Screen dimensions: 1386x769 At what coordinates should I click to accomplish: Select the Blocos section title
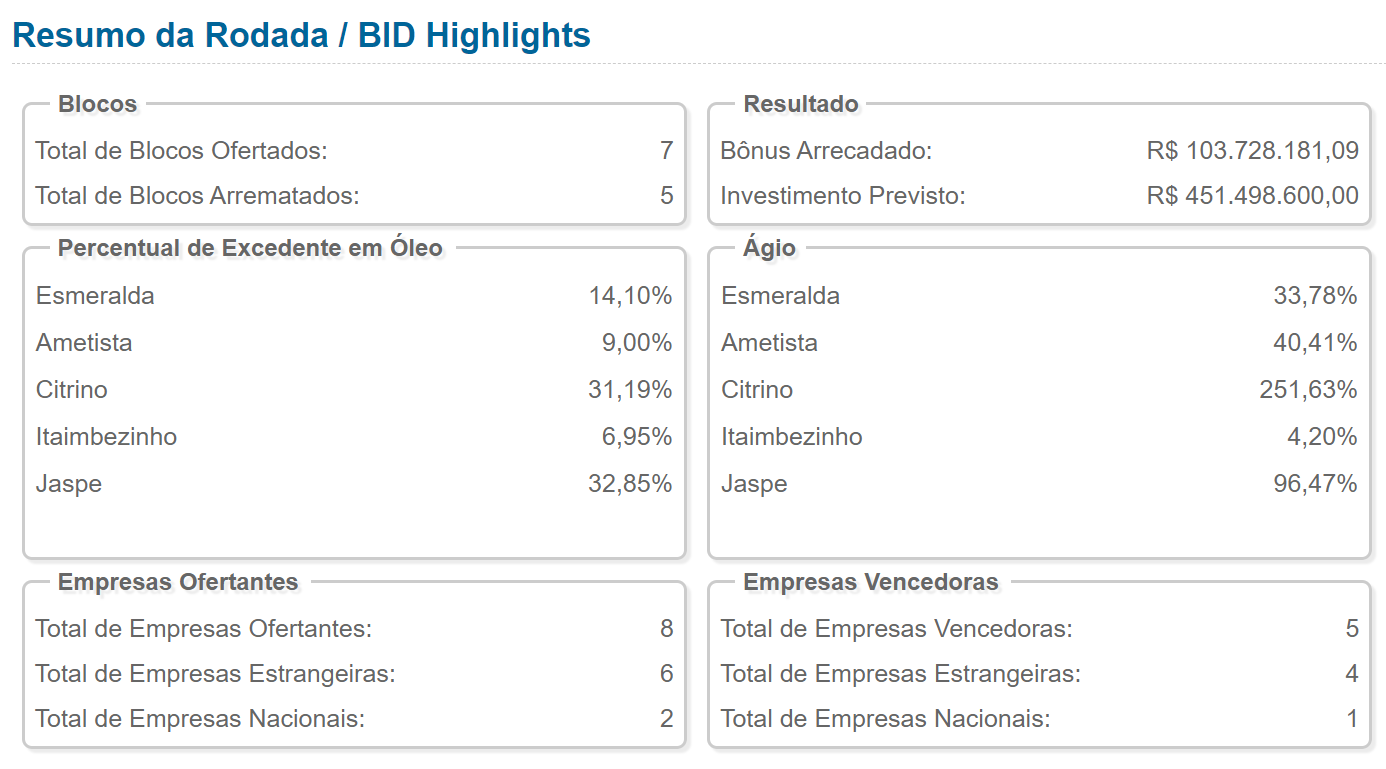pyautogui.click(x=97, y=104)
